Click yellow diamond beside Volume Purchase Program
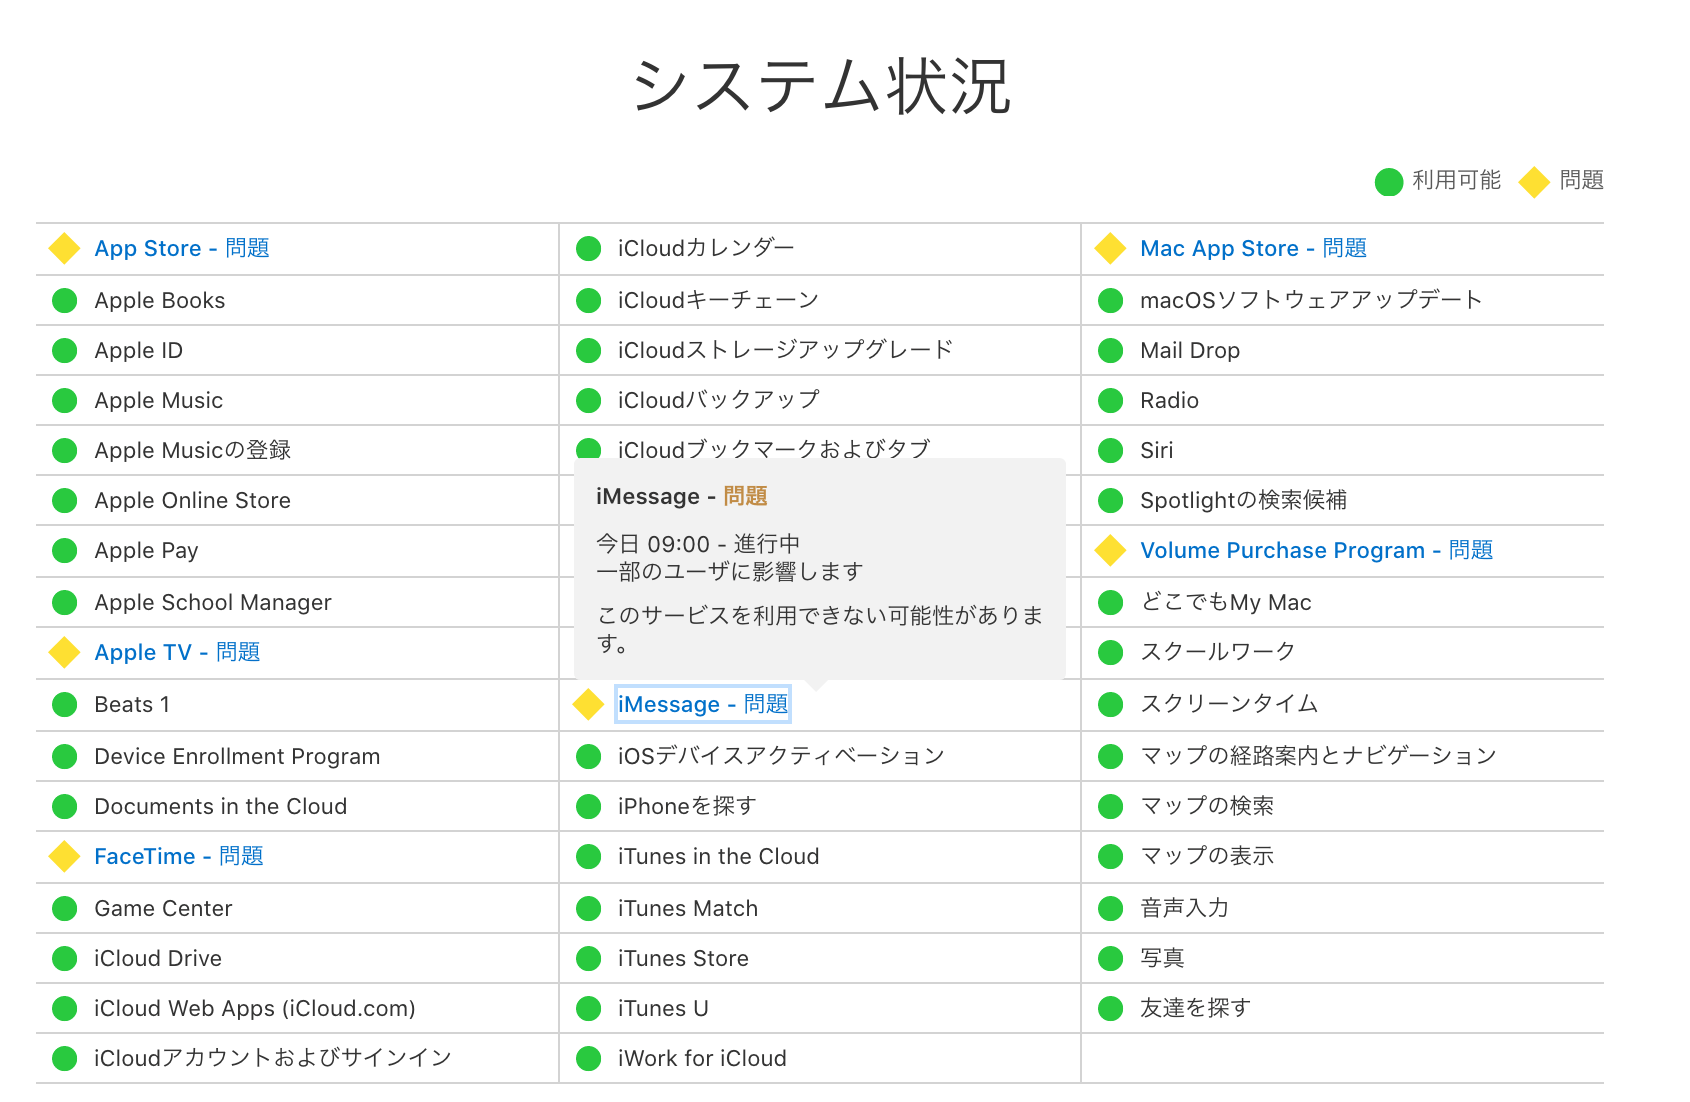1690x1102 pixels. pos(1111,550)
